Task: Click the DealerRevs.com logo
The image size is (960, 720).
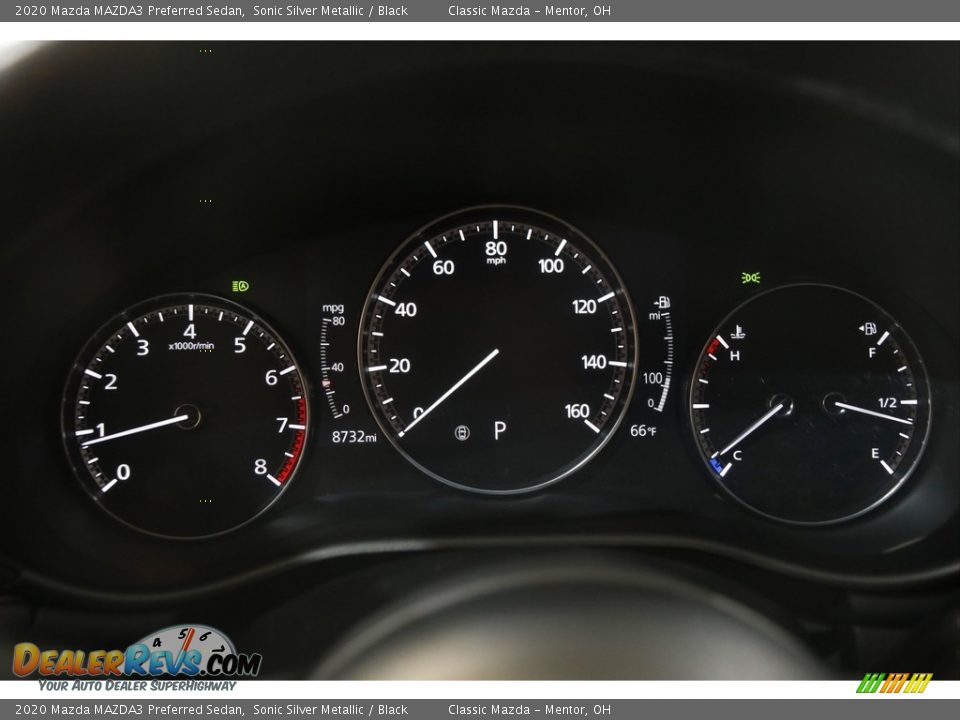Action: pos(136,659)
